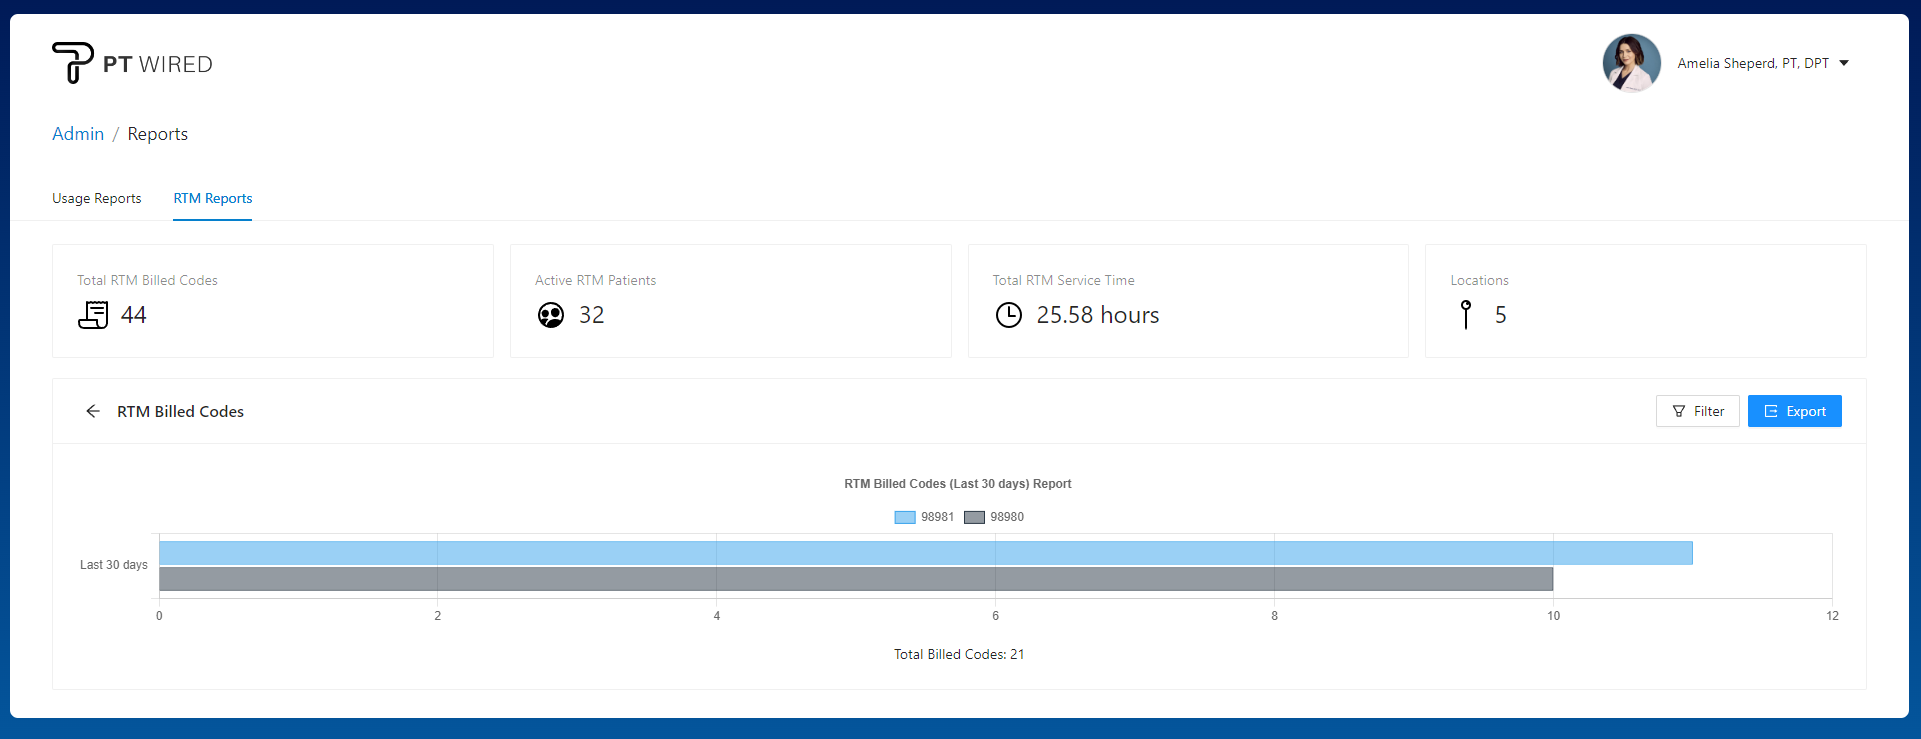
Task: Click the service time clock icon
Action: point(1009,315)
